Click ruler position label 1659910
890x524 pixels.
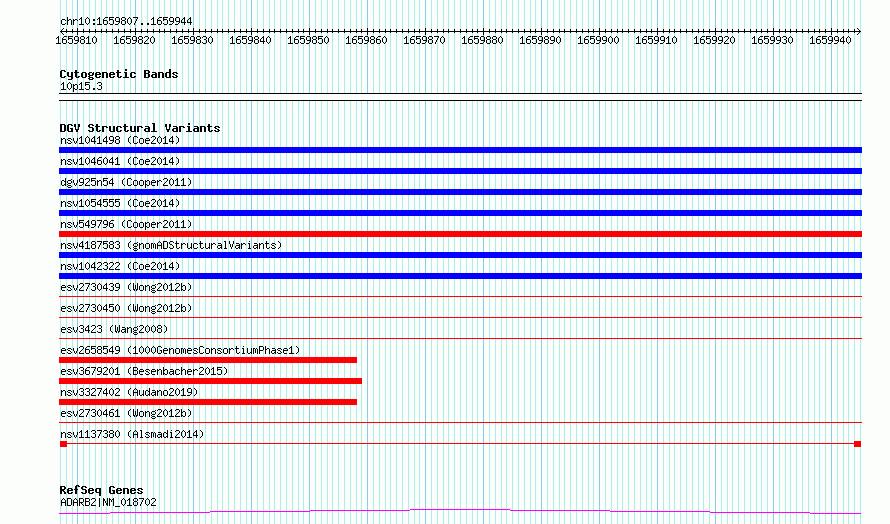(656, 40)
